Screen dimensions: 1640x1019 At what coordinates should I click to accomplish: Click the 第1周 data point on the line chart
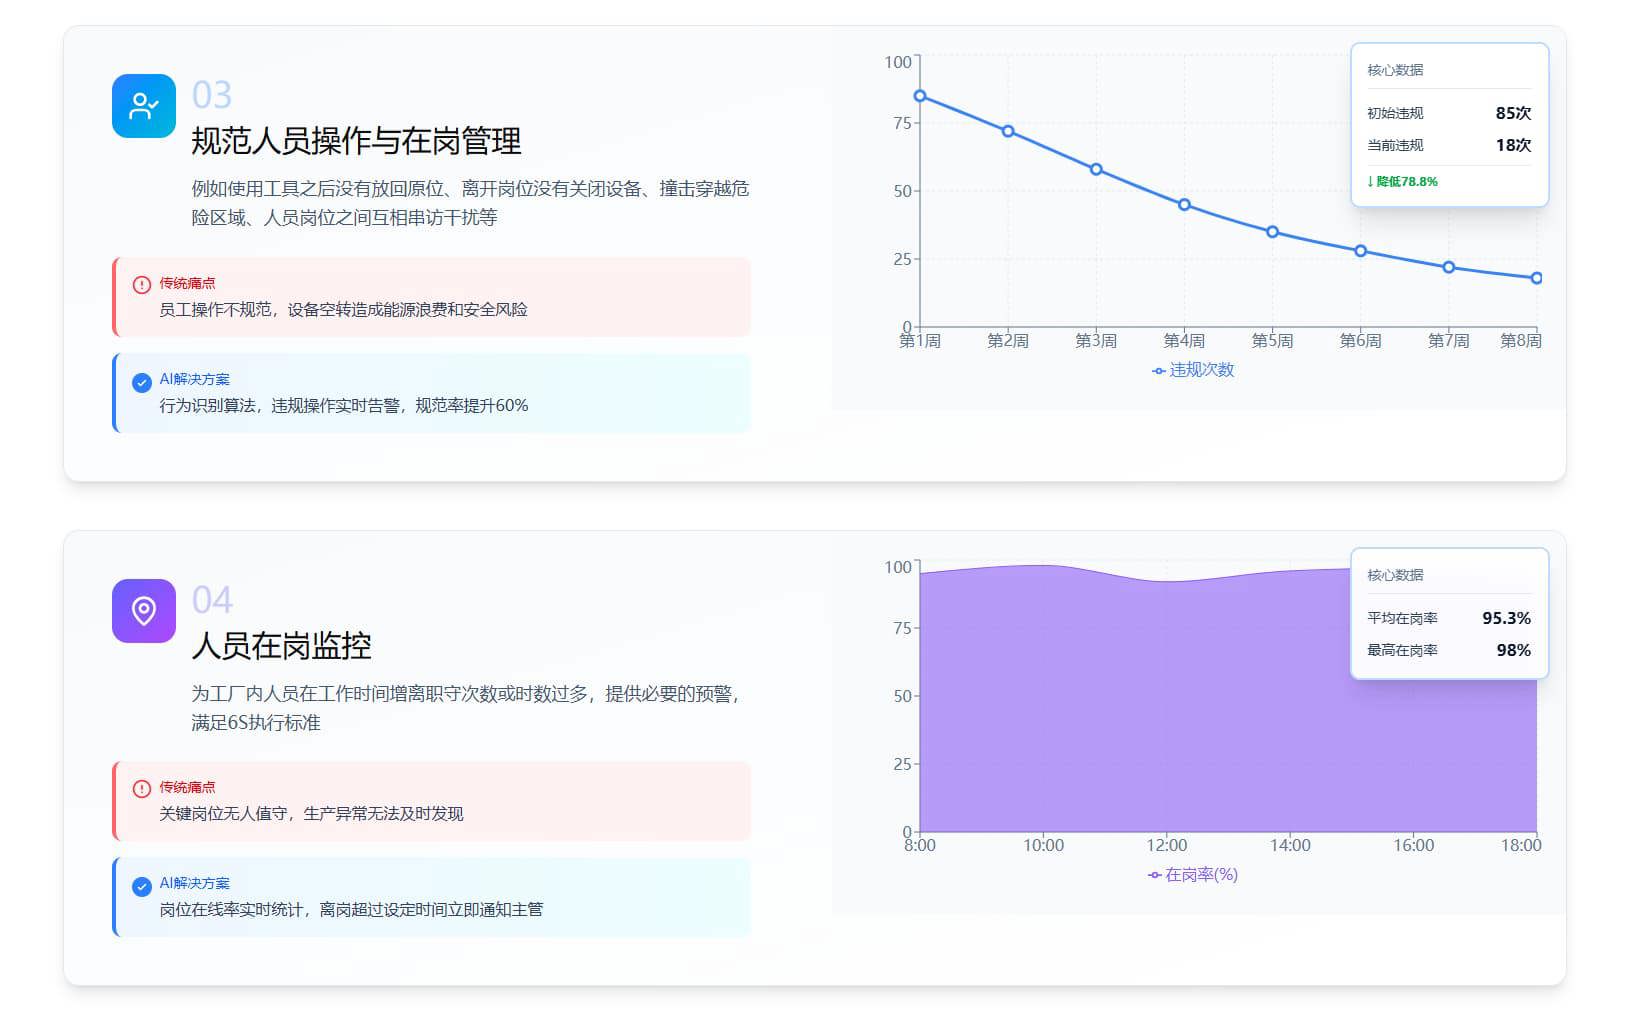coord(920,96)
